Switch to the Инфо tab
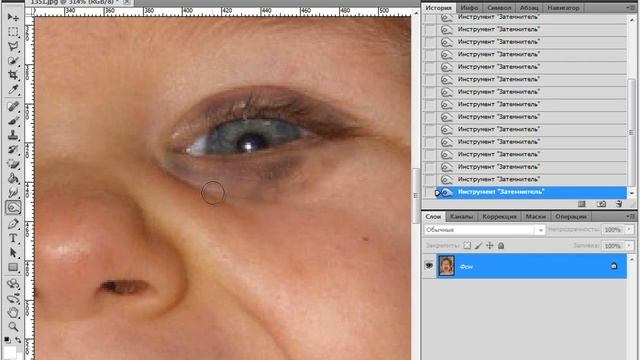 [469, 8]
